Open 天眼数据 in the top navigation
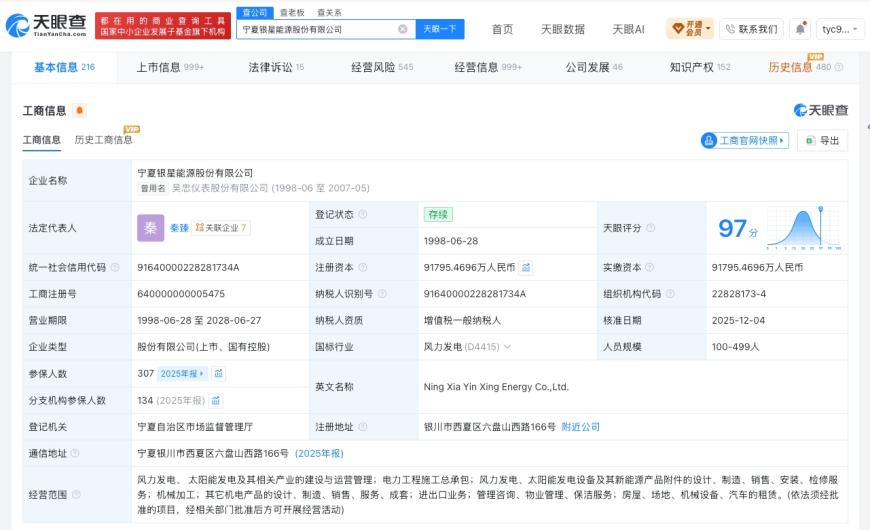 563,29
